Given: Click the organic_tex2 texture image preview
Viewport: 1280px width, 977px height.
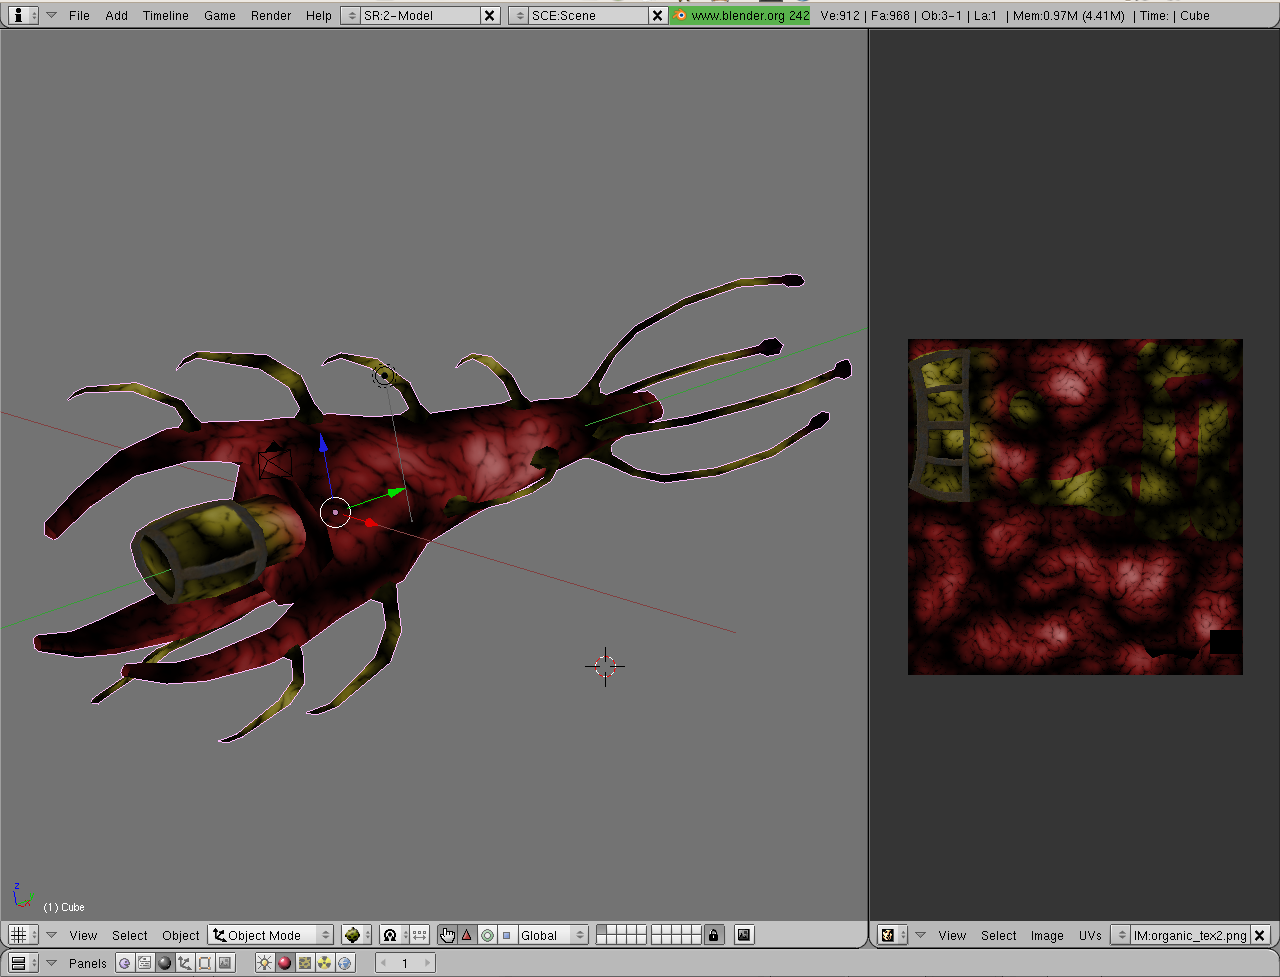Looking at the screenshot, I should pos(1075,507).
